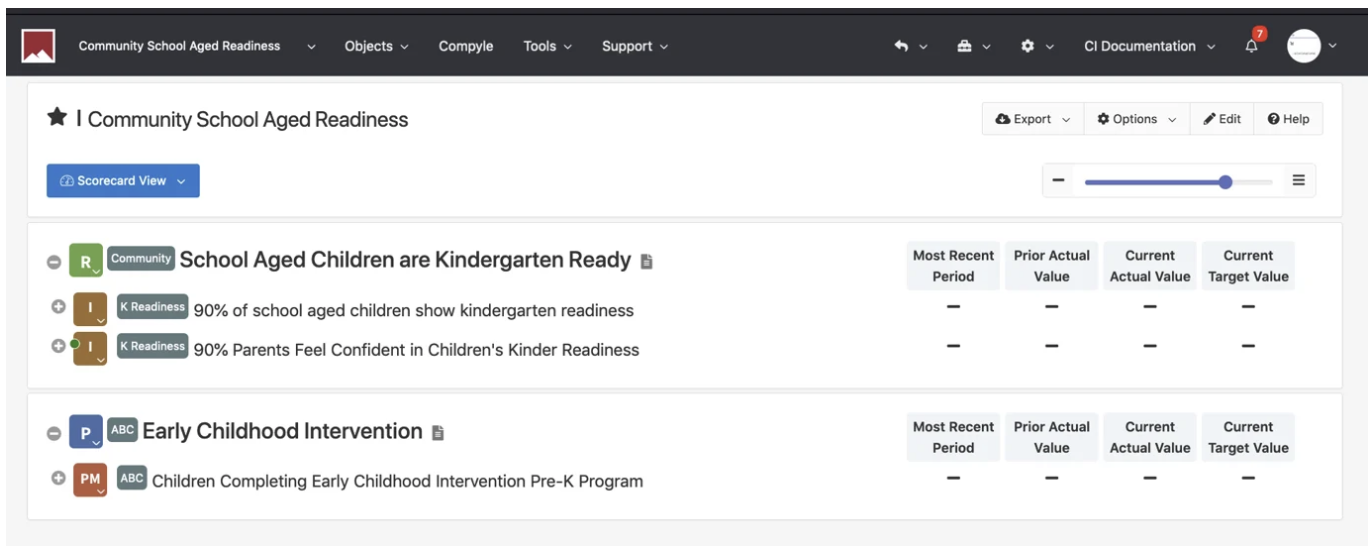Collapse the Early Childhood Intervention program section

pos(54,433)
